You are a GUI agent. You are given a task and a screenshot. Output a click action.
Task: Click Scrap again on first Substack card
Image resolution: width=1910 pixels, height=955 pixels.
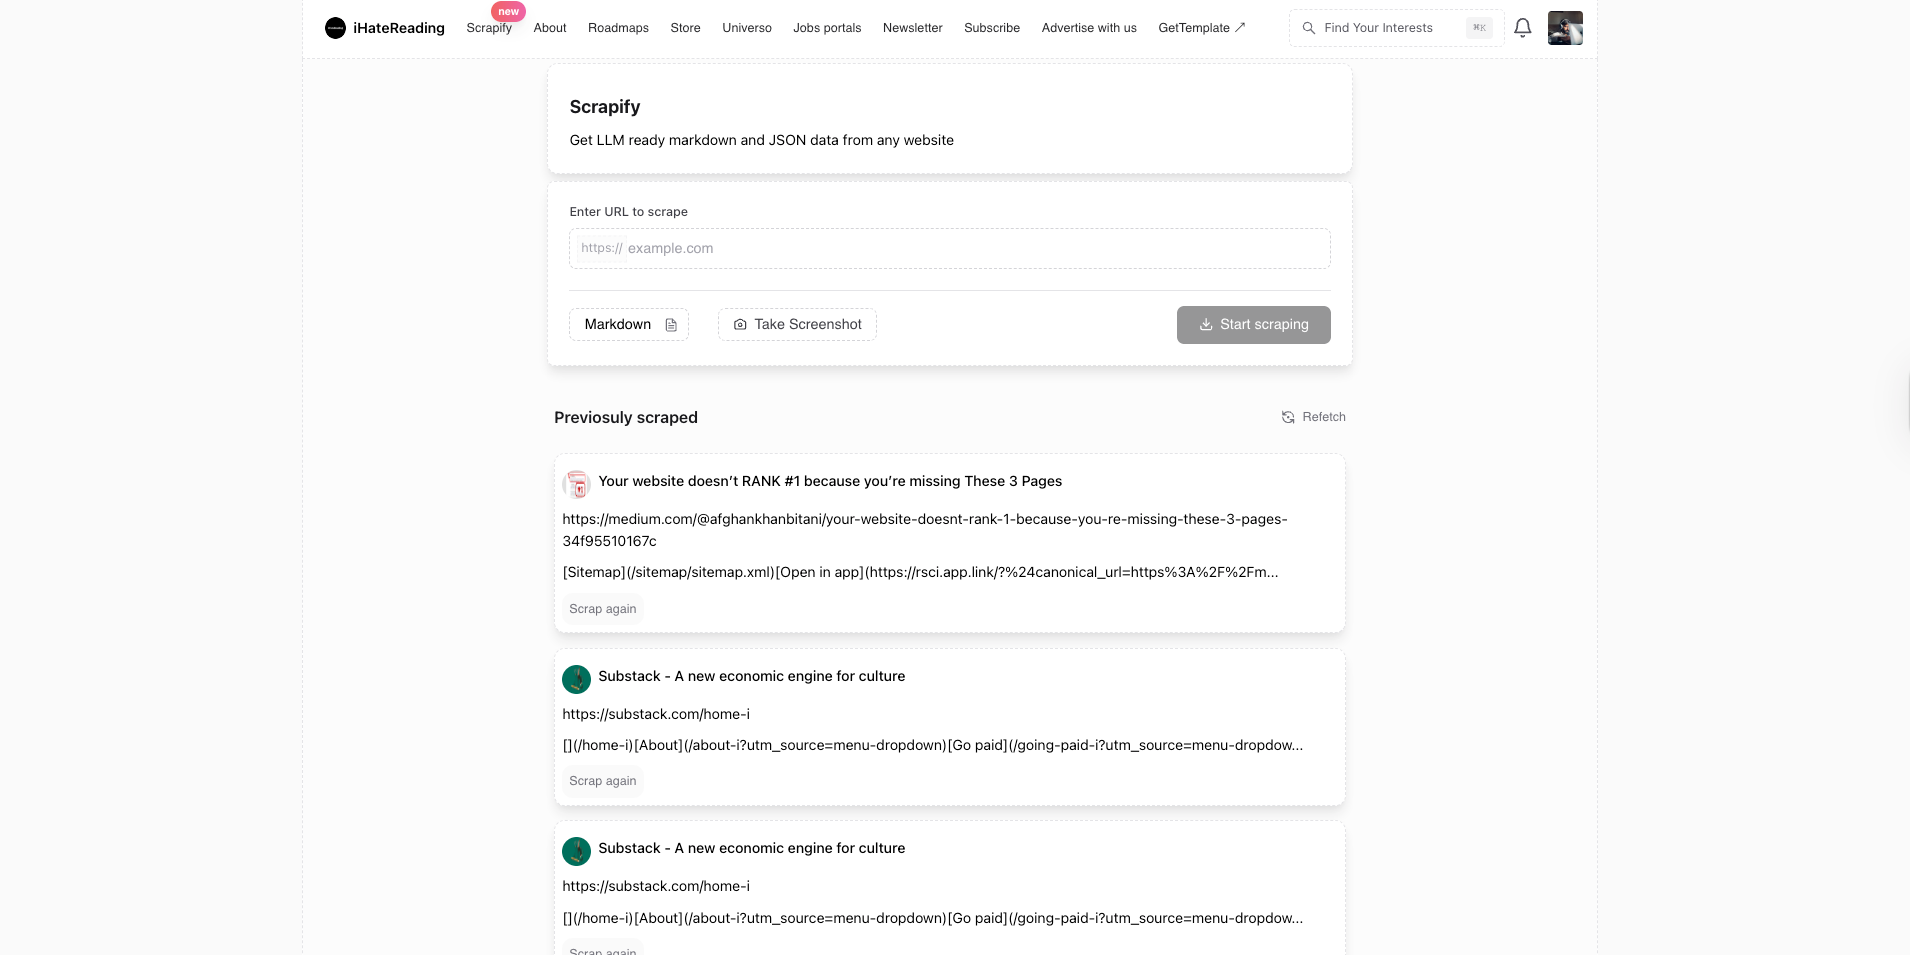[x=602, y=781]
